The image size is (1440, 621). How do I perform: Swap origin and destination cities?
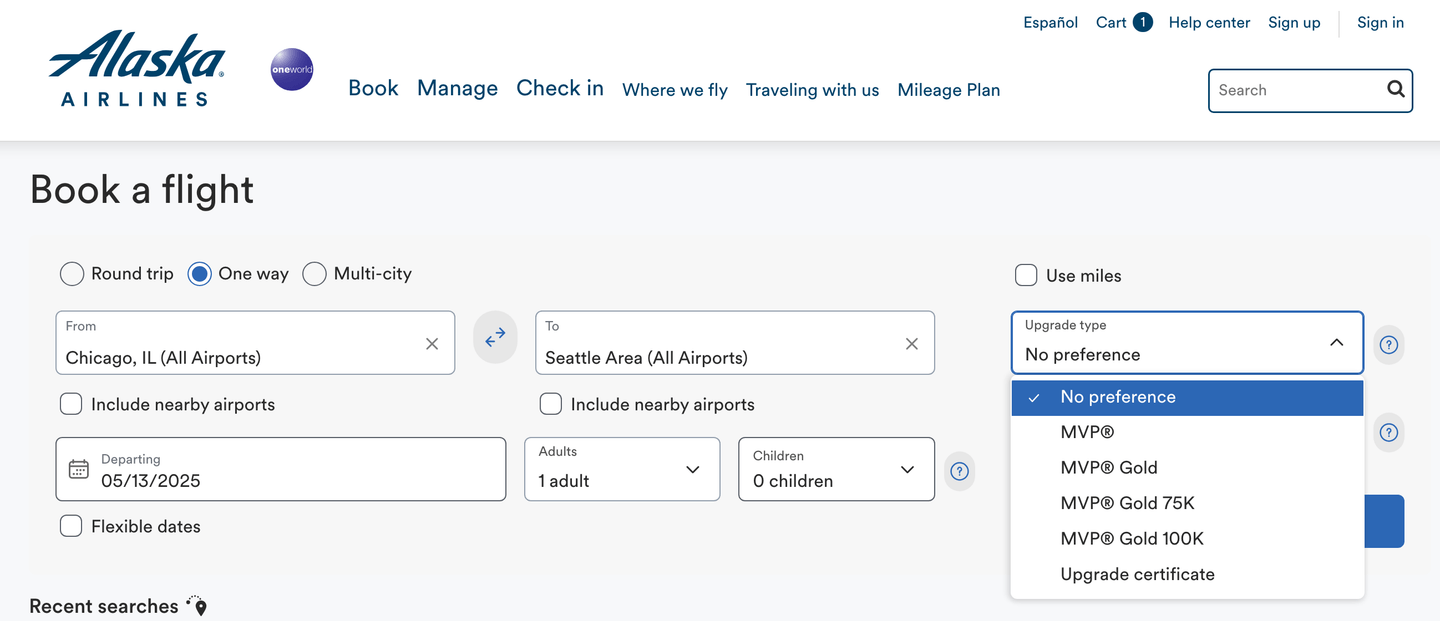point(495,339)
